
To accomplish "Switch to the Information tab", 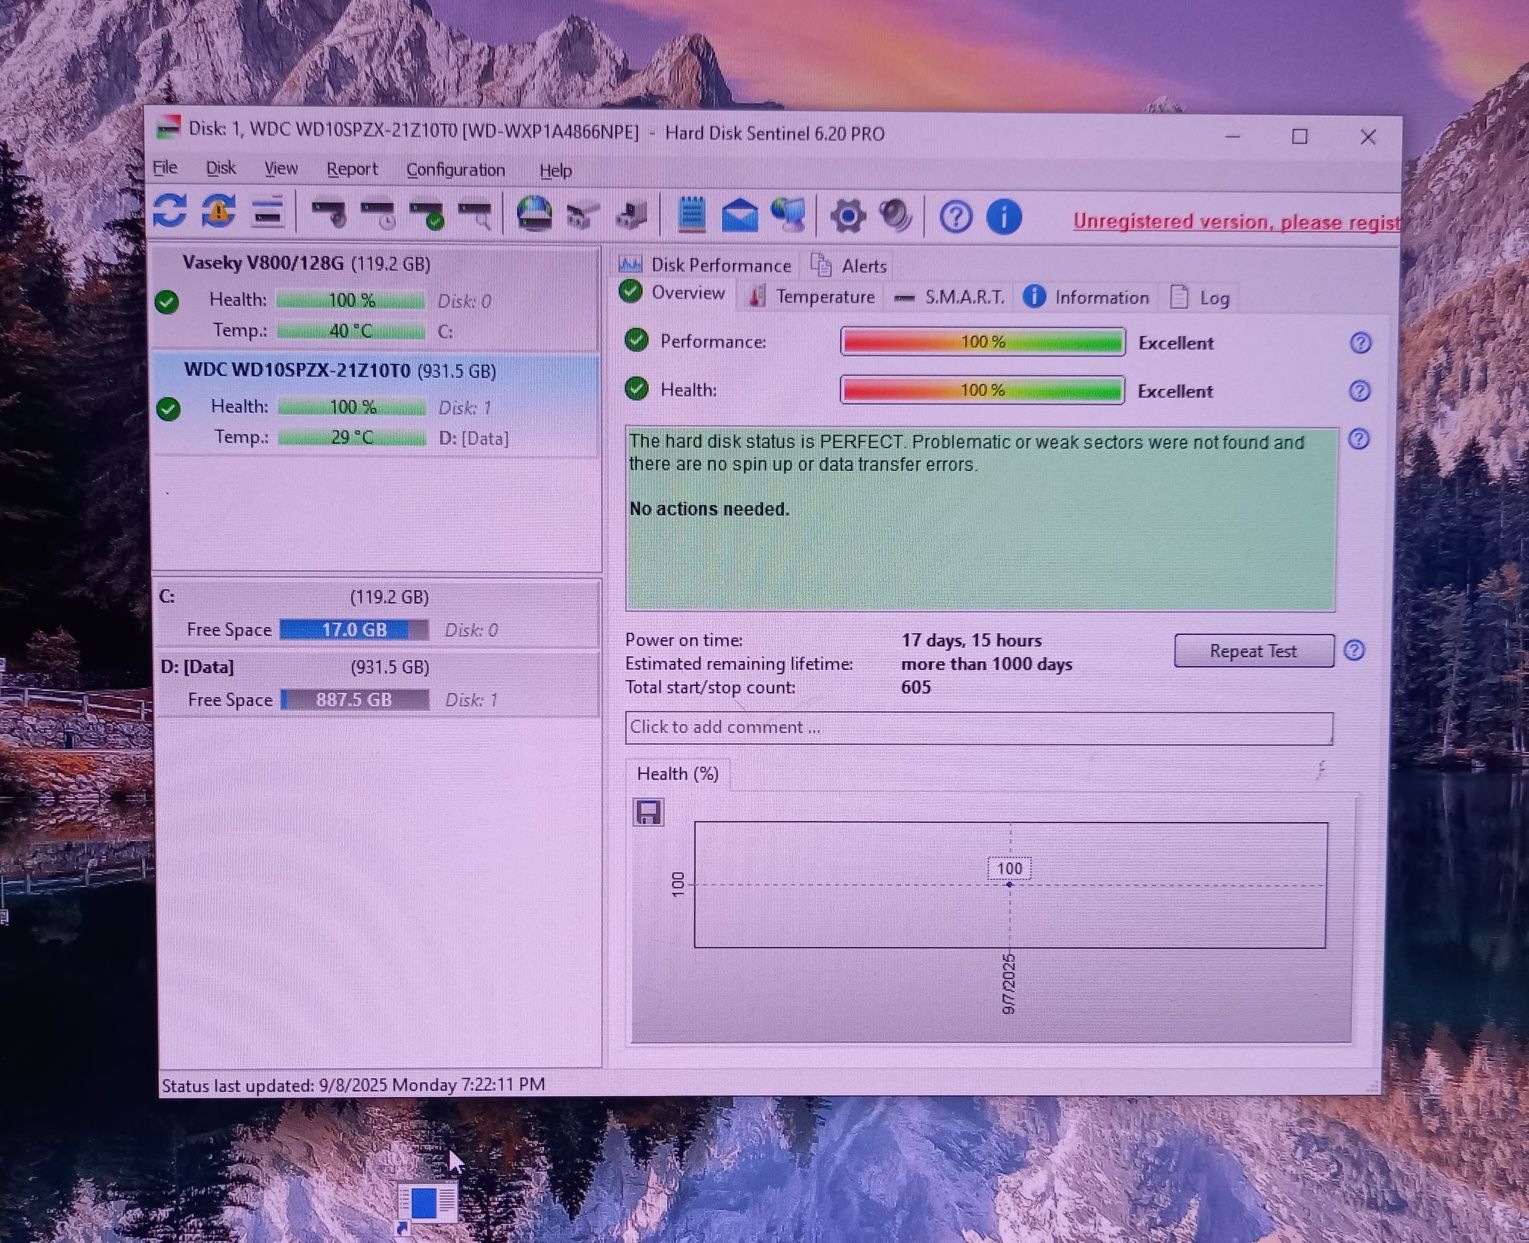I will pos(1086,297).
